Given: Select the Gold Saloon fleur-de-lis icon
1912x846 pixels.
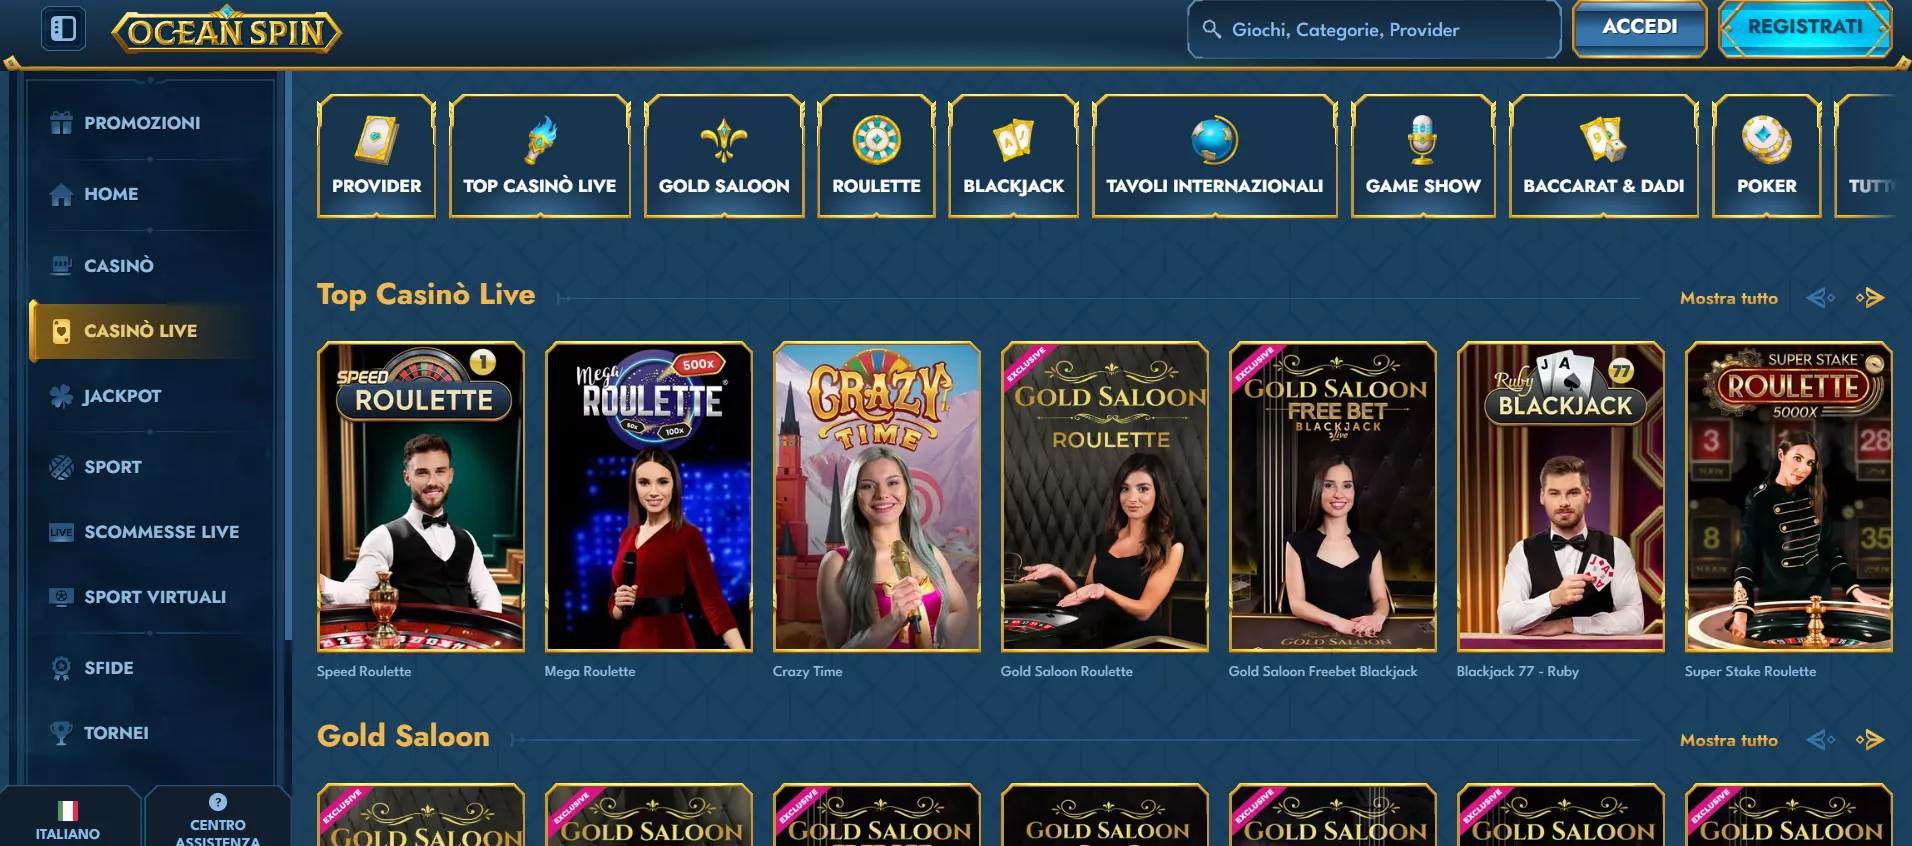Looking at the screenshot, I should 724,140.
